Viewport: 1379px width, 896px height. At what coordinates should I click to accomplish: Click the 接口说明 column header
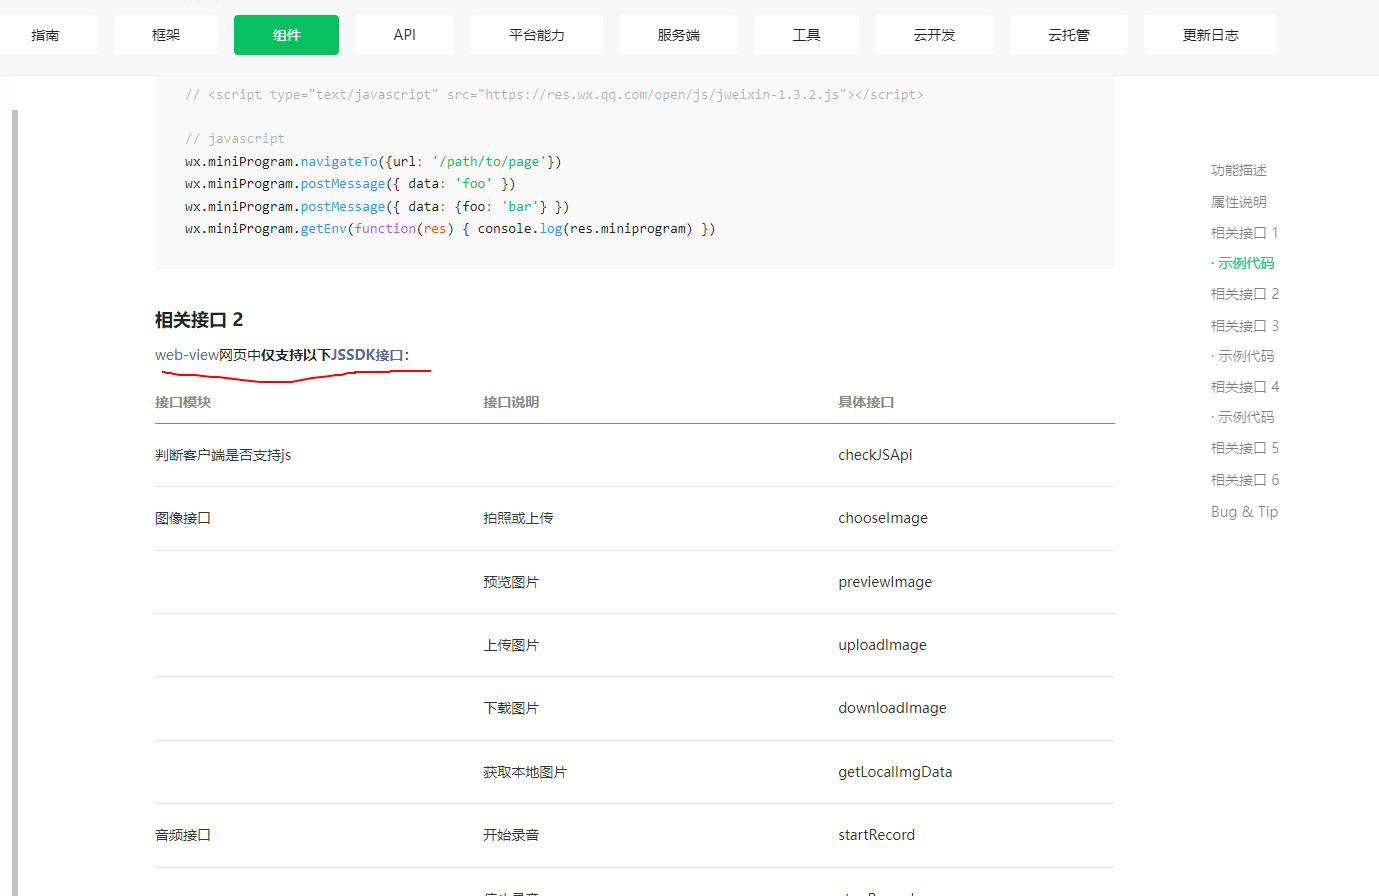pyautogui.click(x=511, y=402)
